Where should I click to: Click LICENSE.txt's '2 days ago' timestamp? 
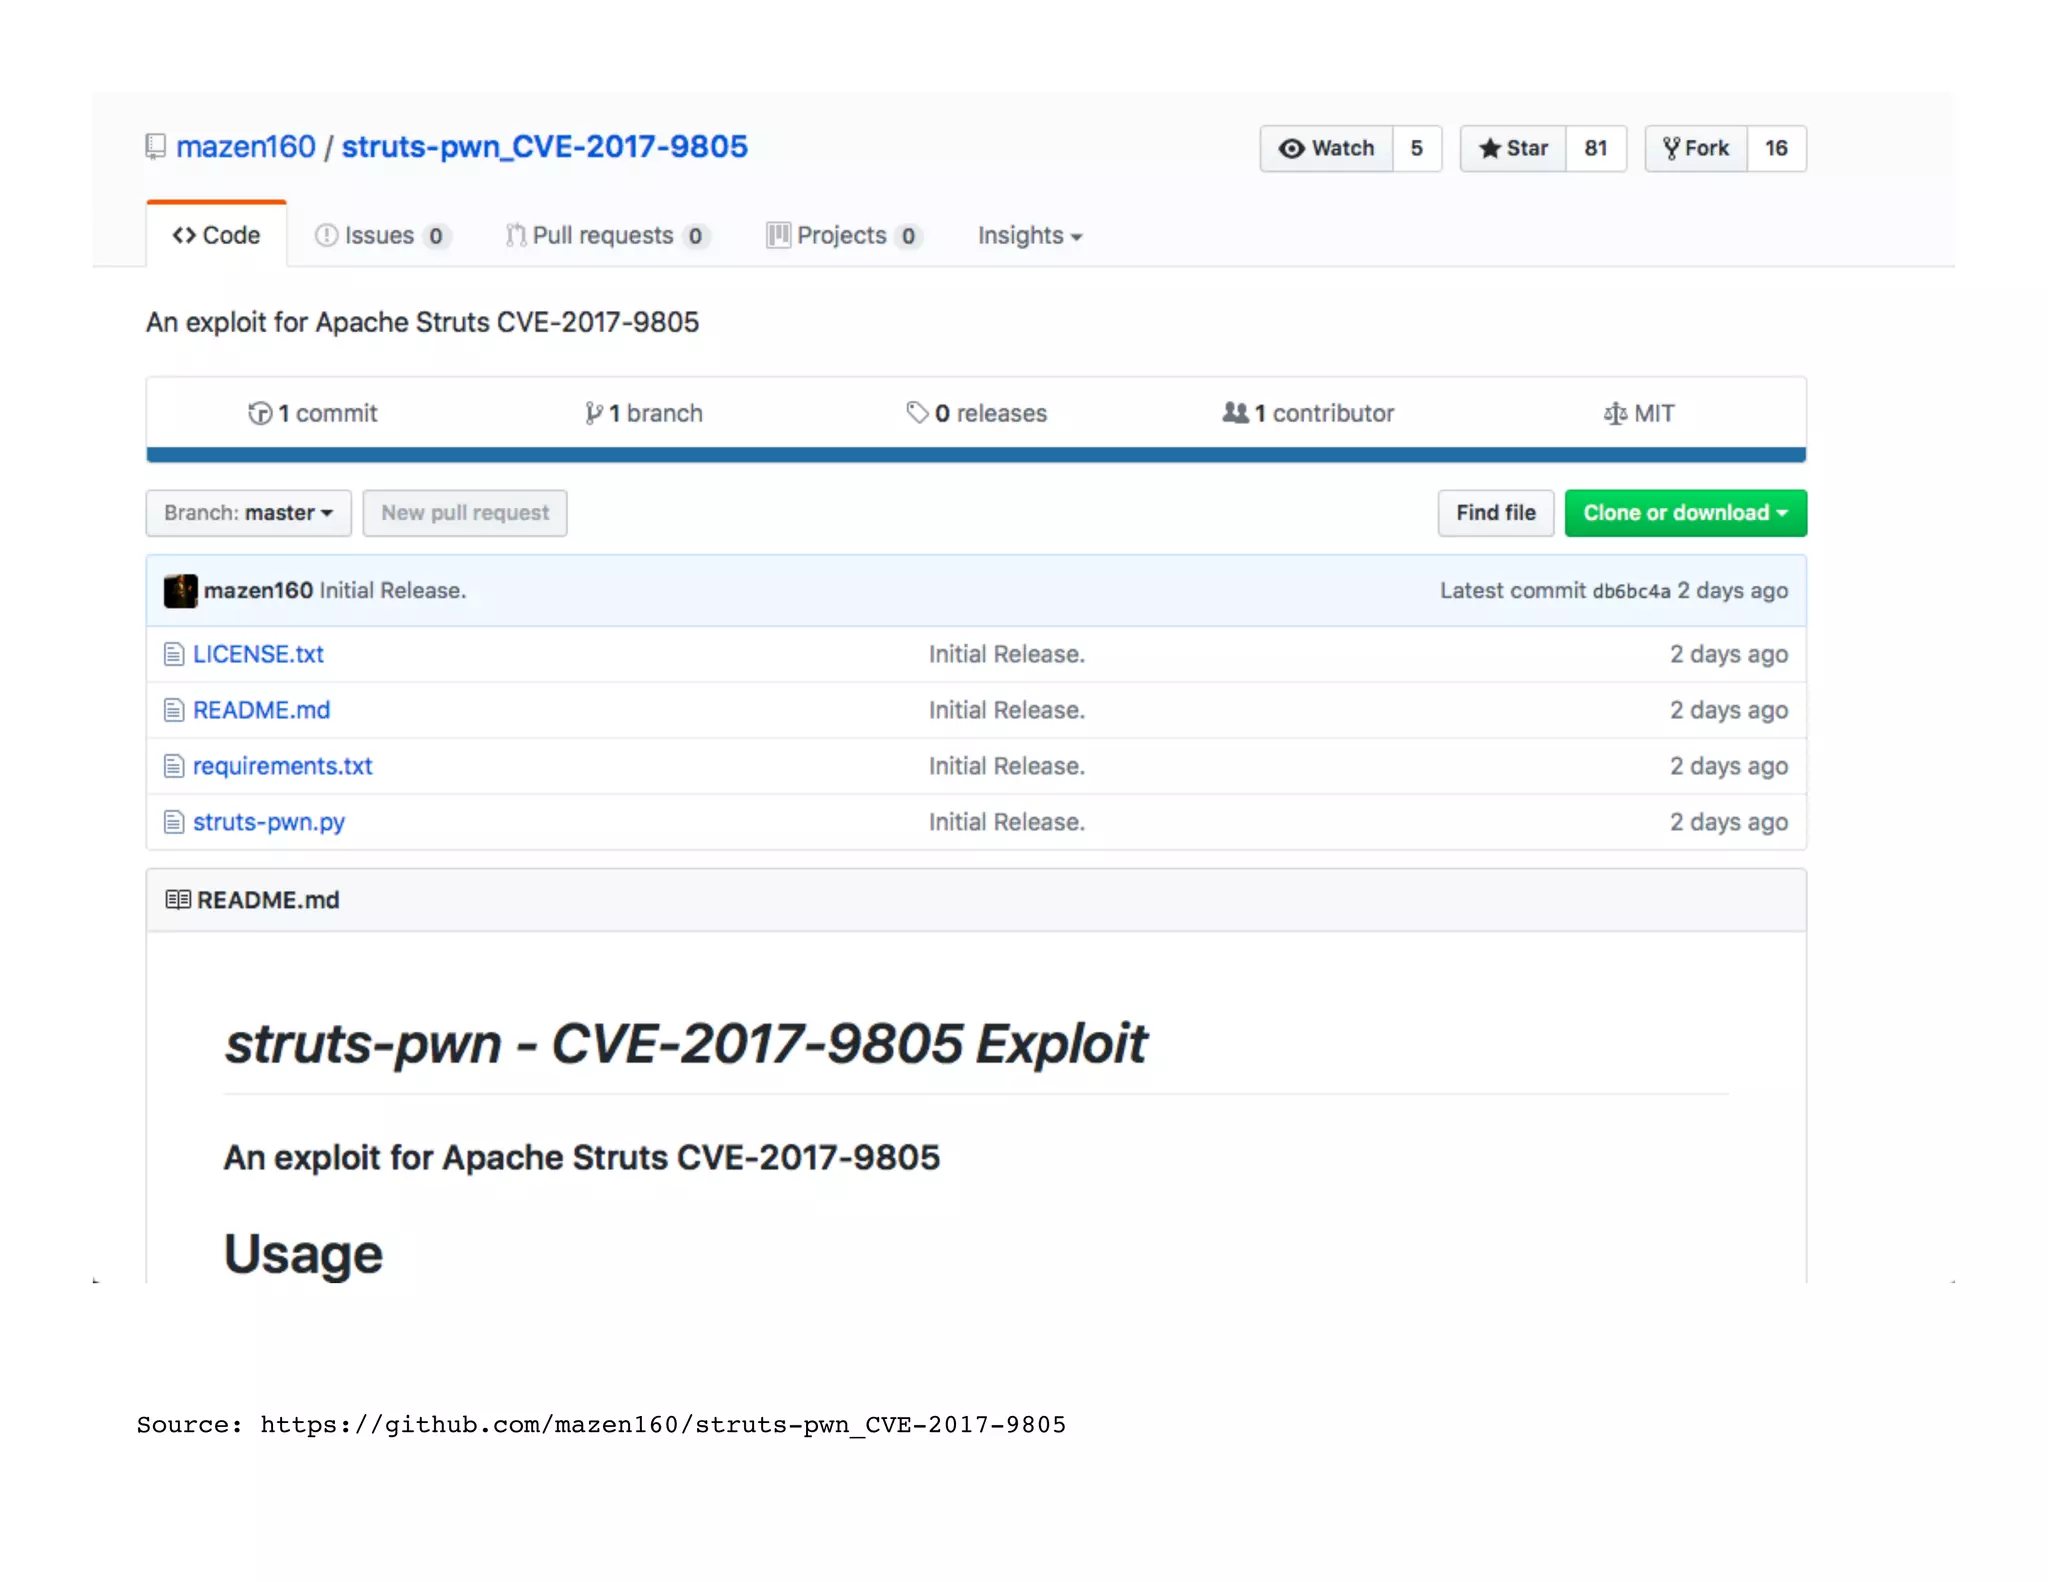coord(1729,654)
